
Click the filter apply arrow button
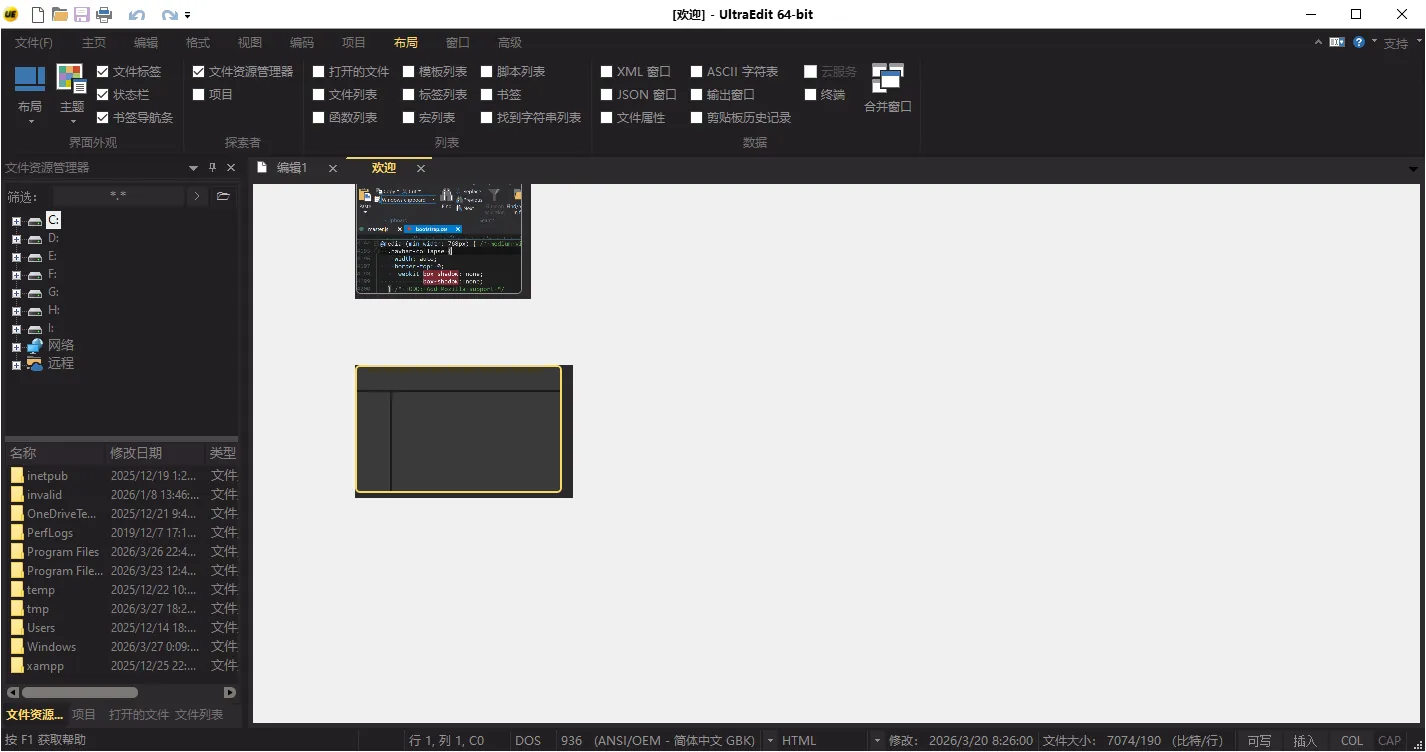pos(197,196)
